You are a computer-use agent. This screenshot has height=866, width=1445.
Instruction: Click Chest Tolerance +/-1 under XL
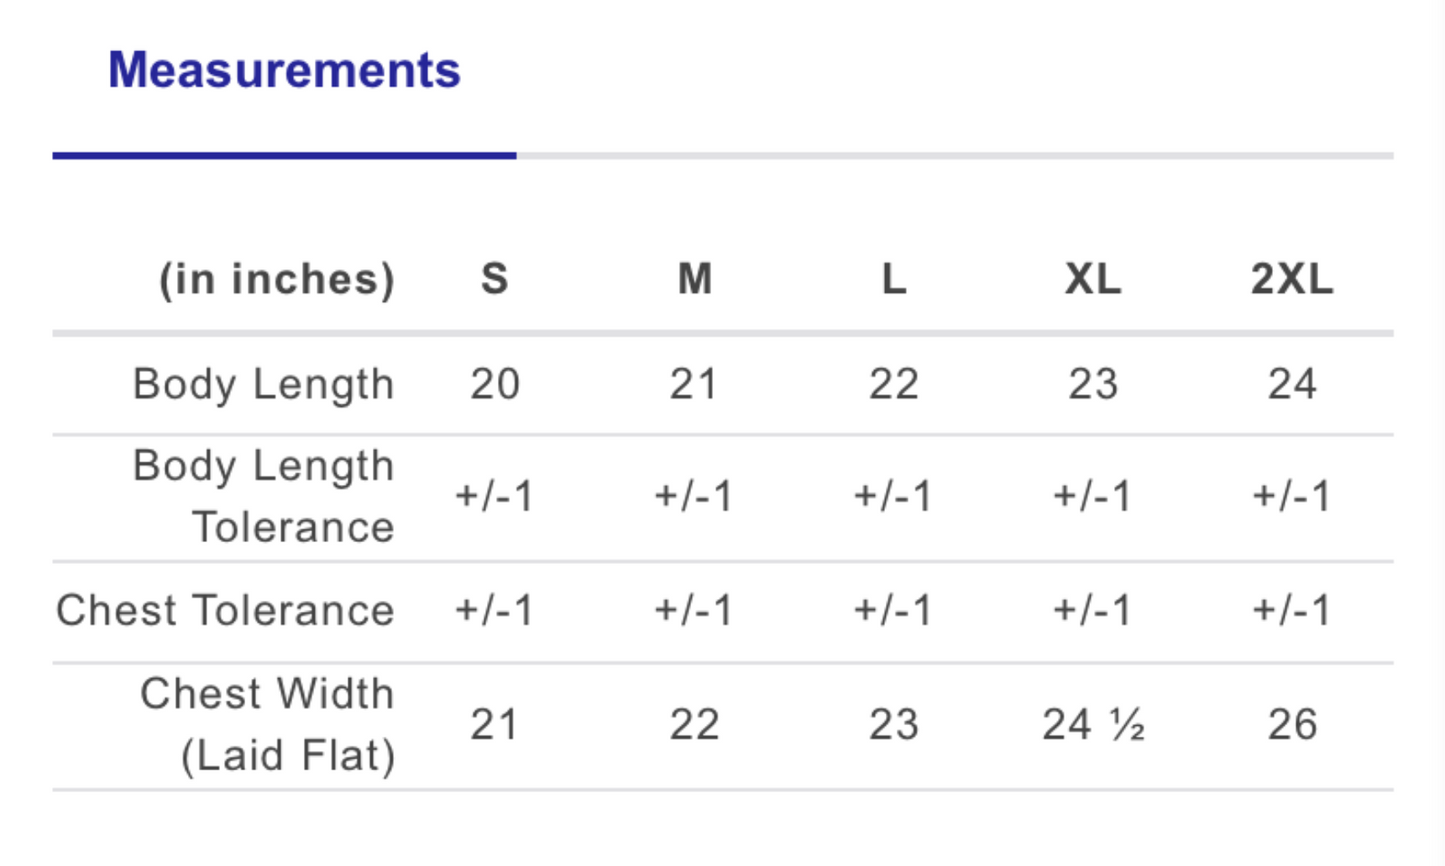pyautogui.click(x=1092, y=611)
